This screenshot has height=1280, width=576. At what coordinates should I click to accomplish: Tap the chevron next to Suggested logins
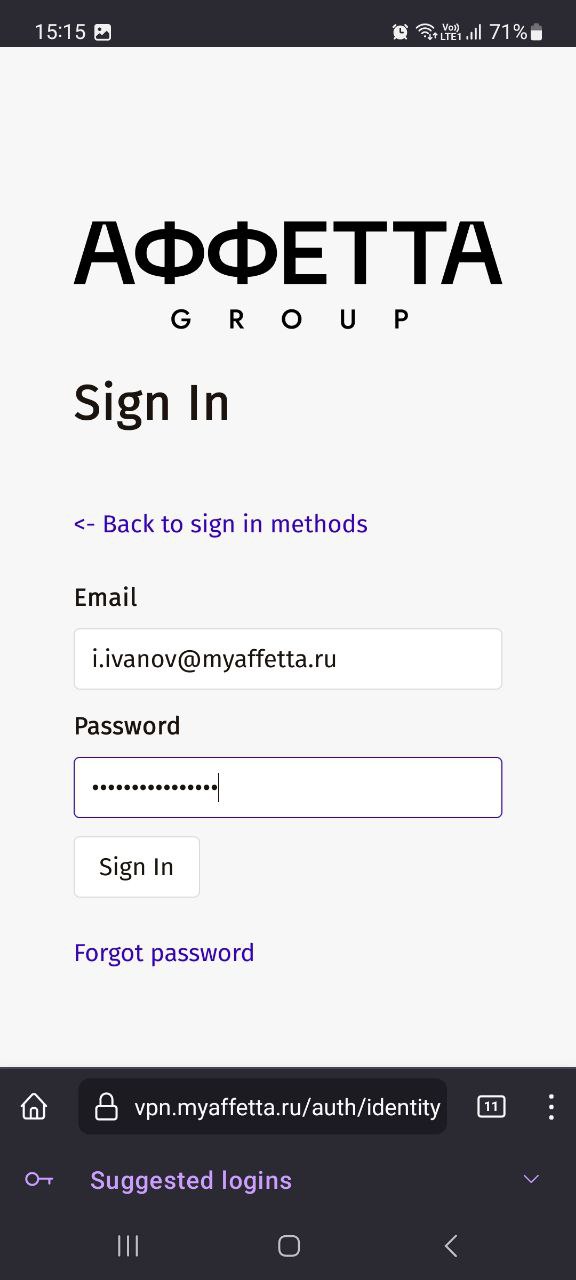point(529,1179)
